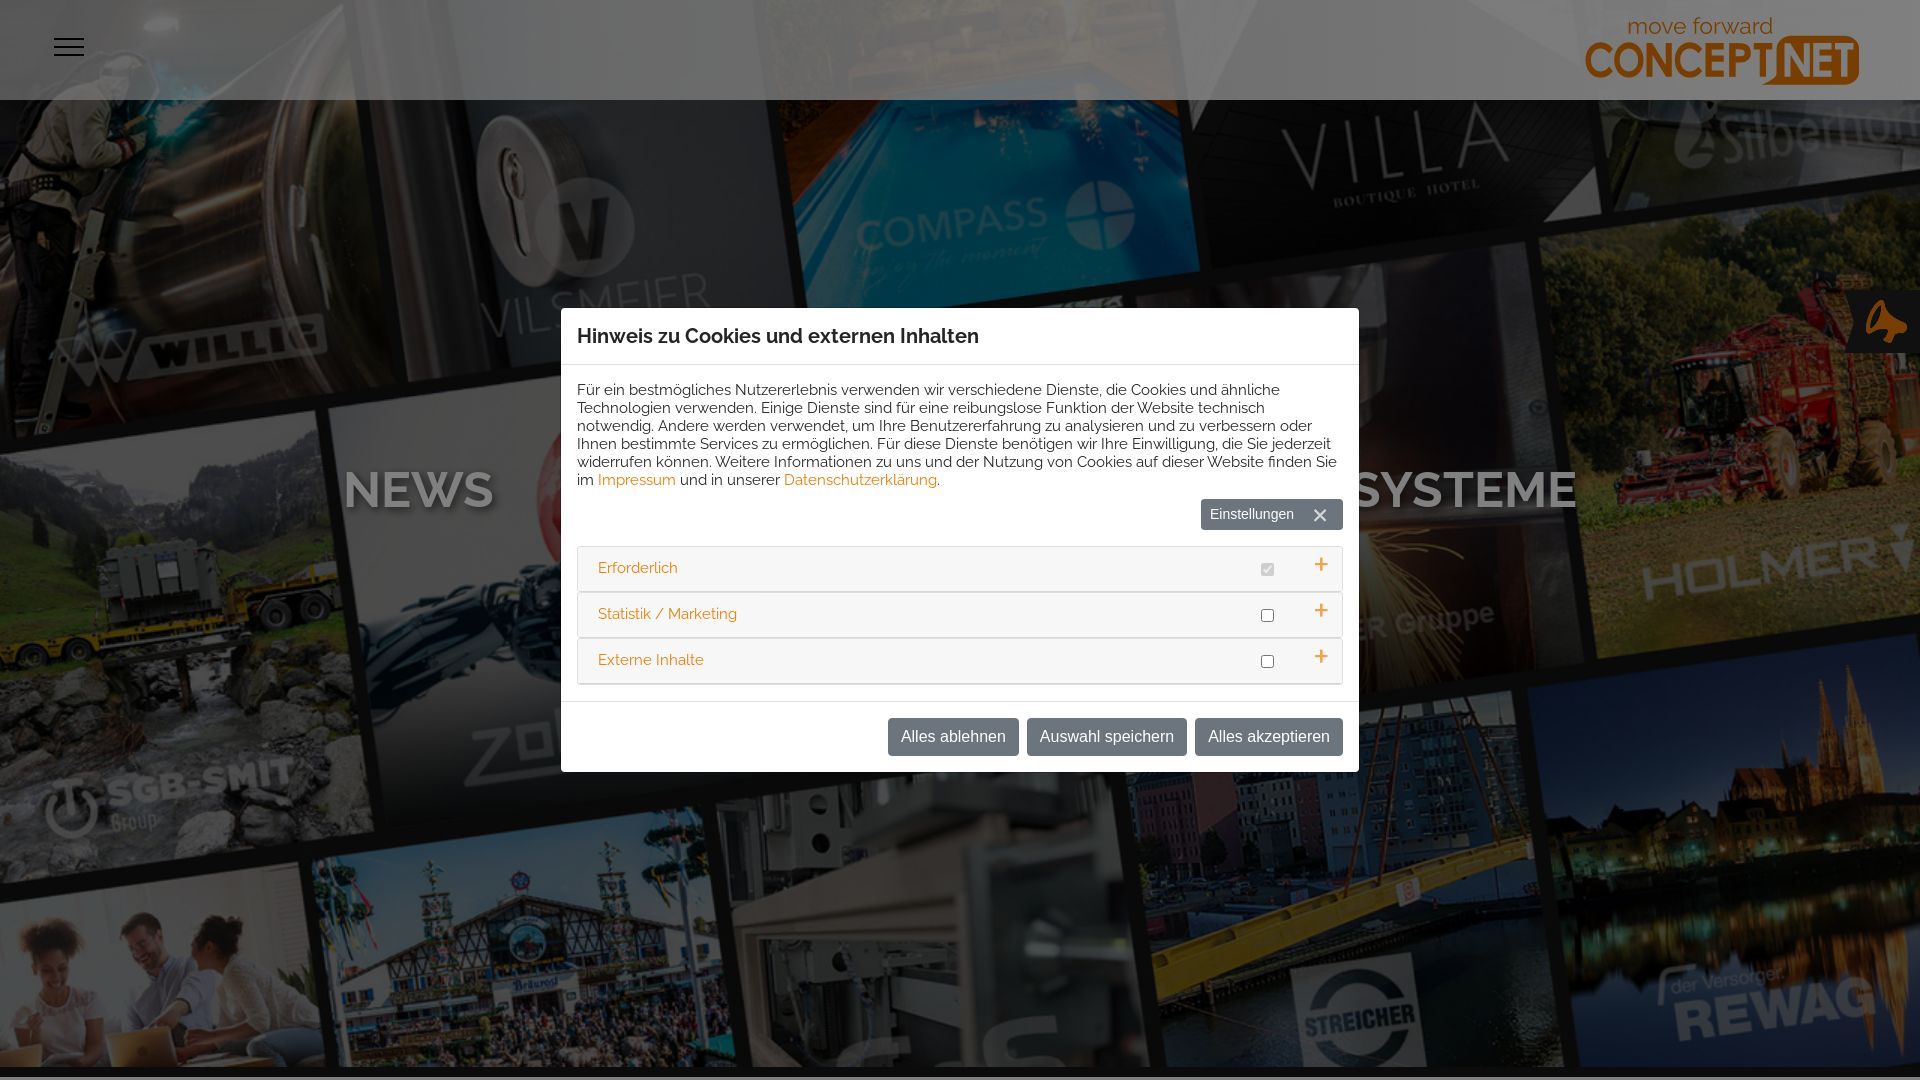This screenshot has height=1080, width=1920.
Task: Select the Erforderlich category label
Action: pos(638,568)
